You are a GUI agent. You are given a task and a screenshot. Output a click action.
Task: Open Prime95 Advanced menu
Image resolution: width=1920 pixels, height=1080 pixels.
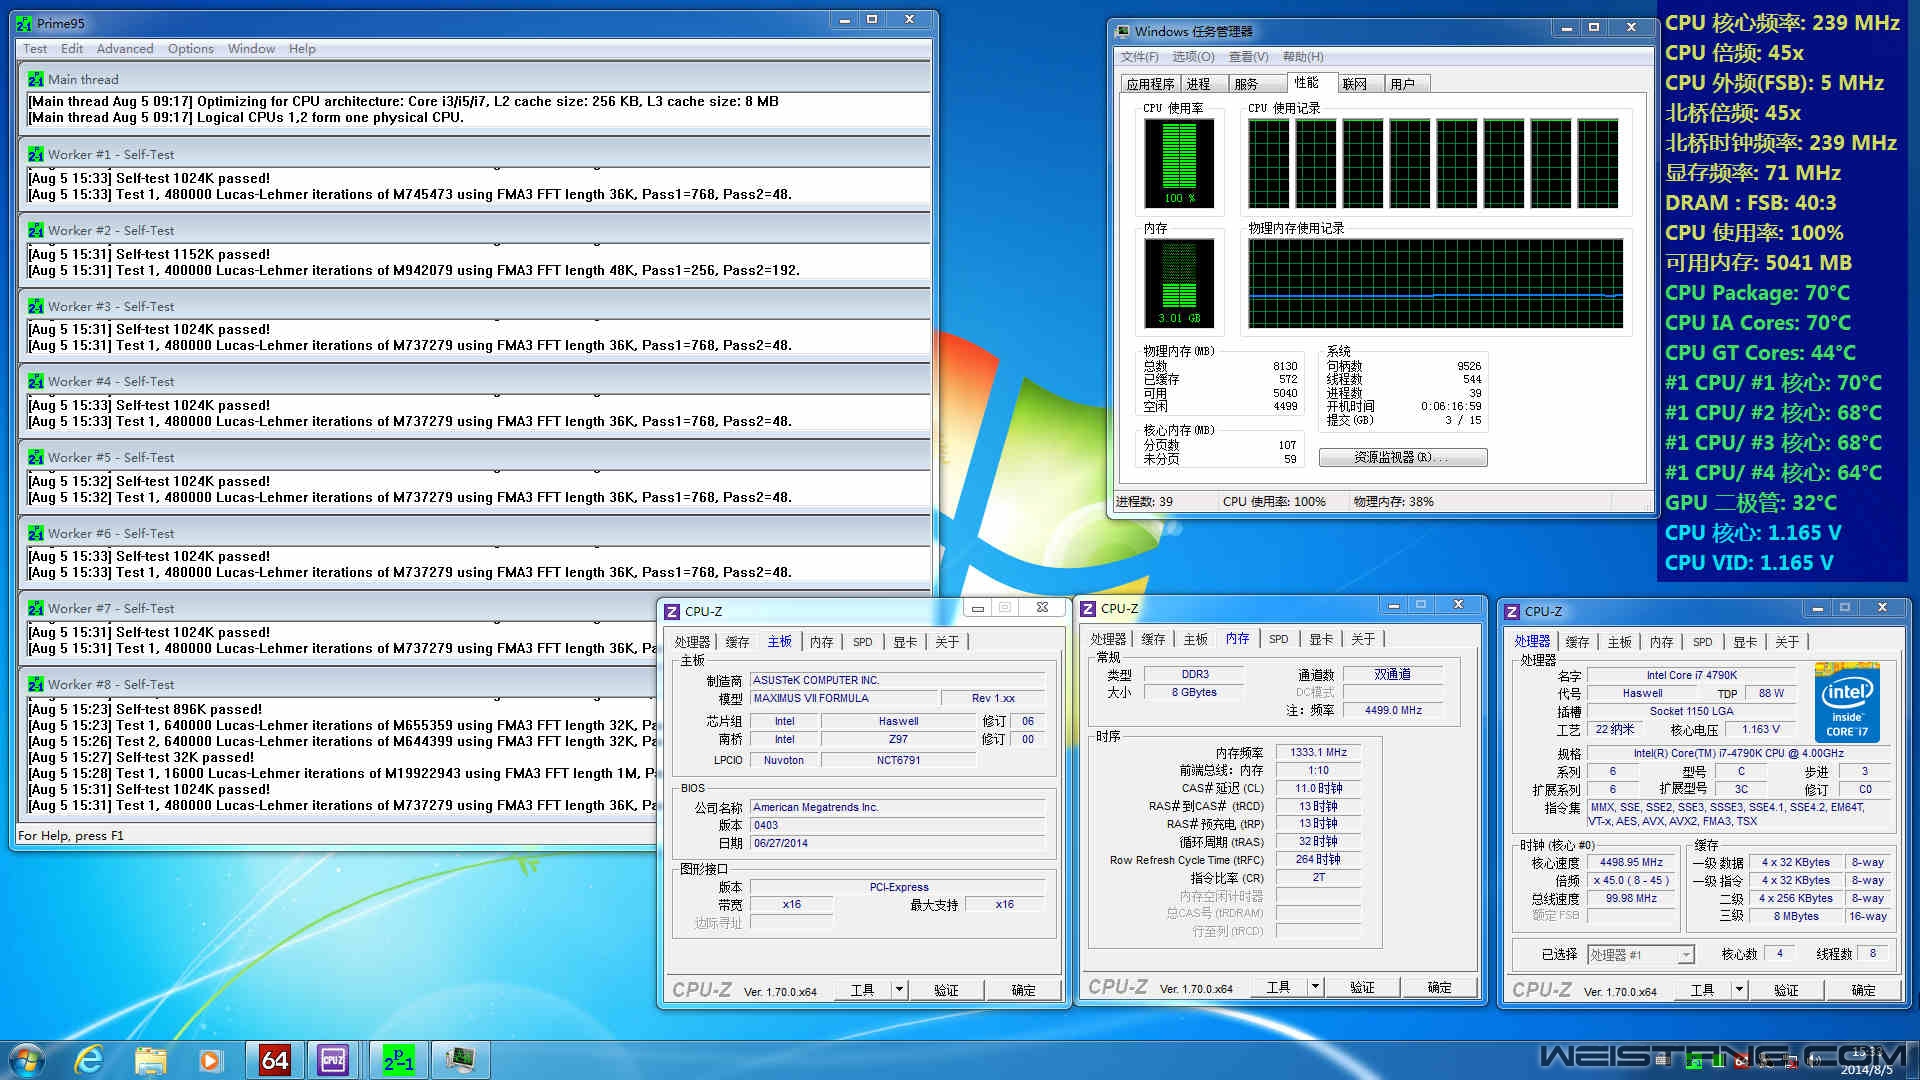(x=125, y=48)
